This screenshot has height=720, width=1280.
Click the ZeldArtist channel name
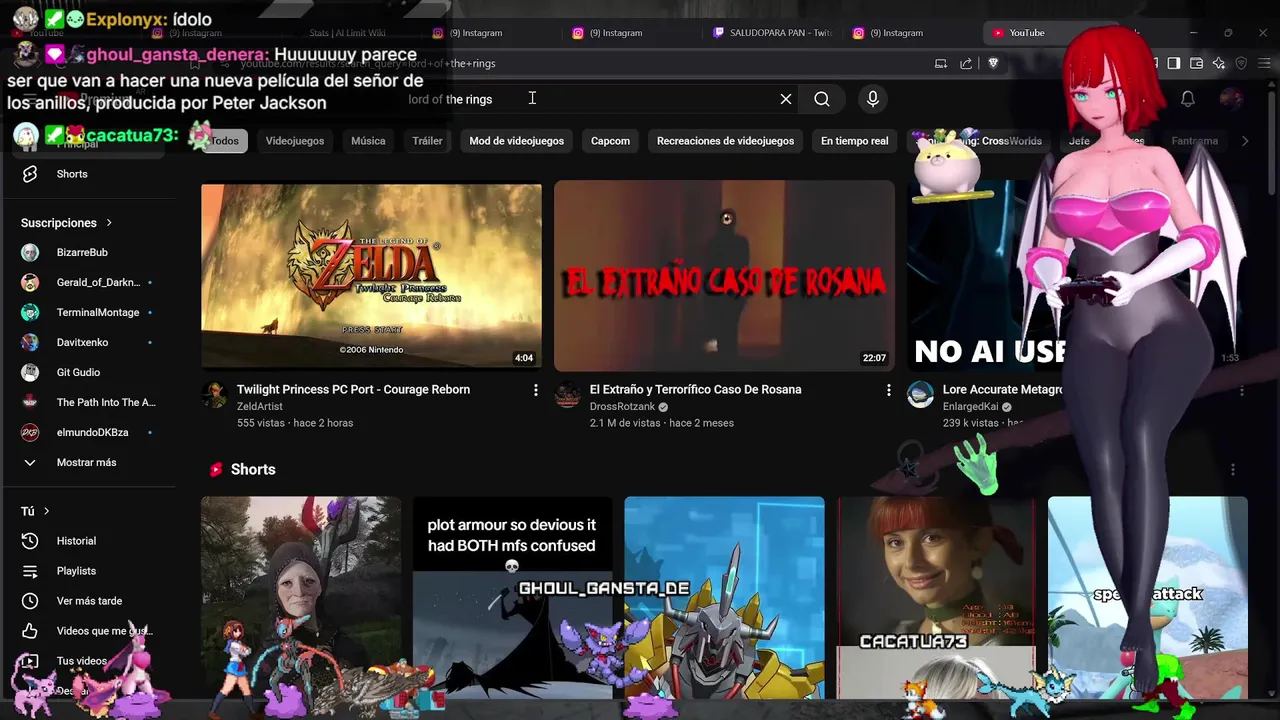[x=260, y=407]
